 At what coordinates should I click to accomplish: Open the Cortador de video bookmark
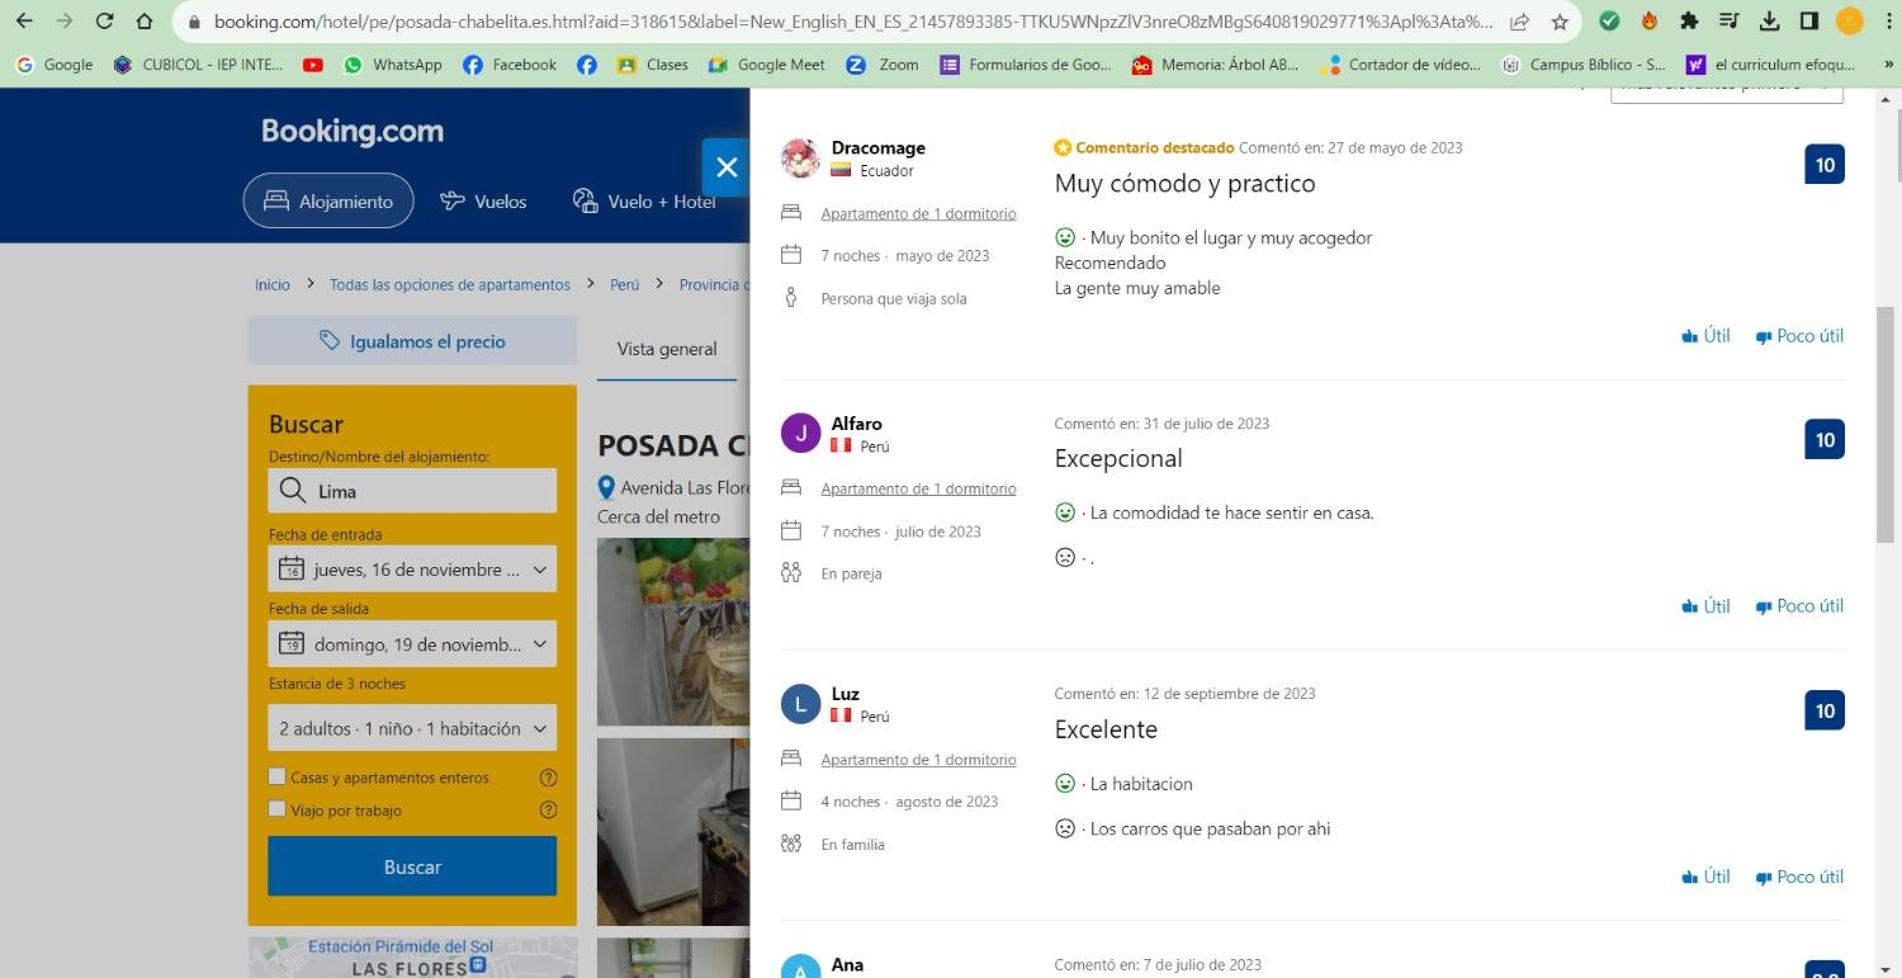point(1400,65)
